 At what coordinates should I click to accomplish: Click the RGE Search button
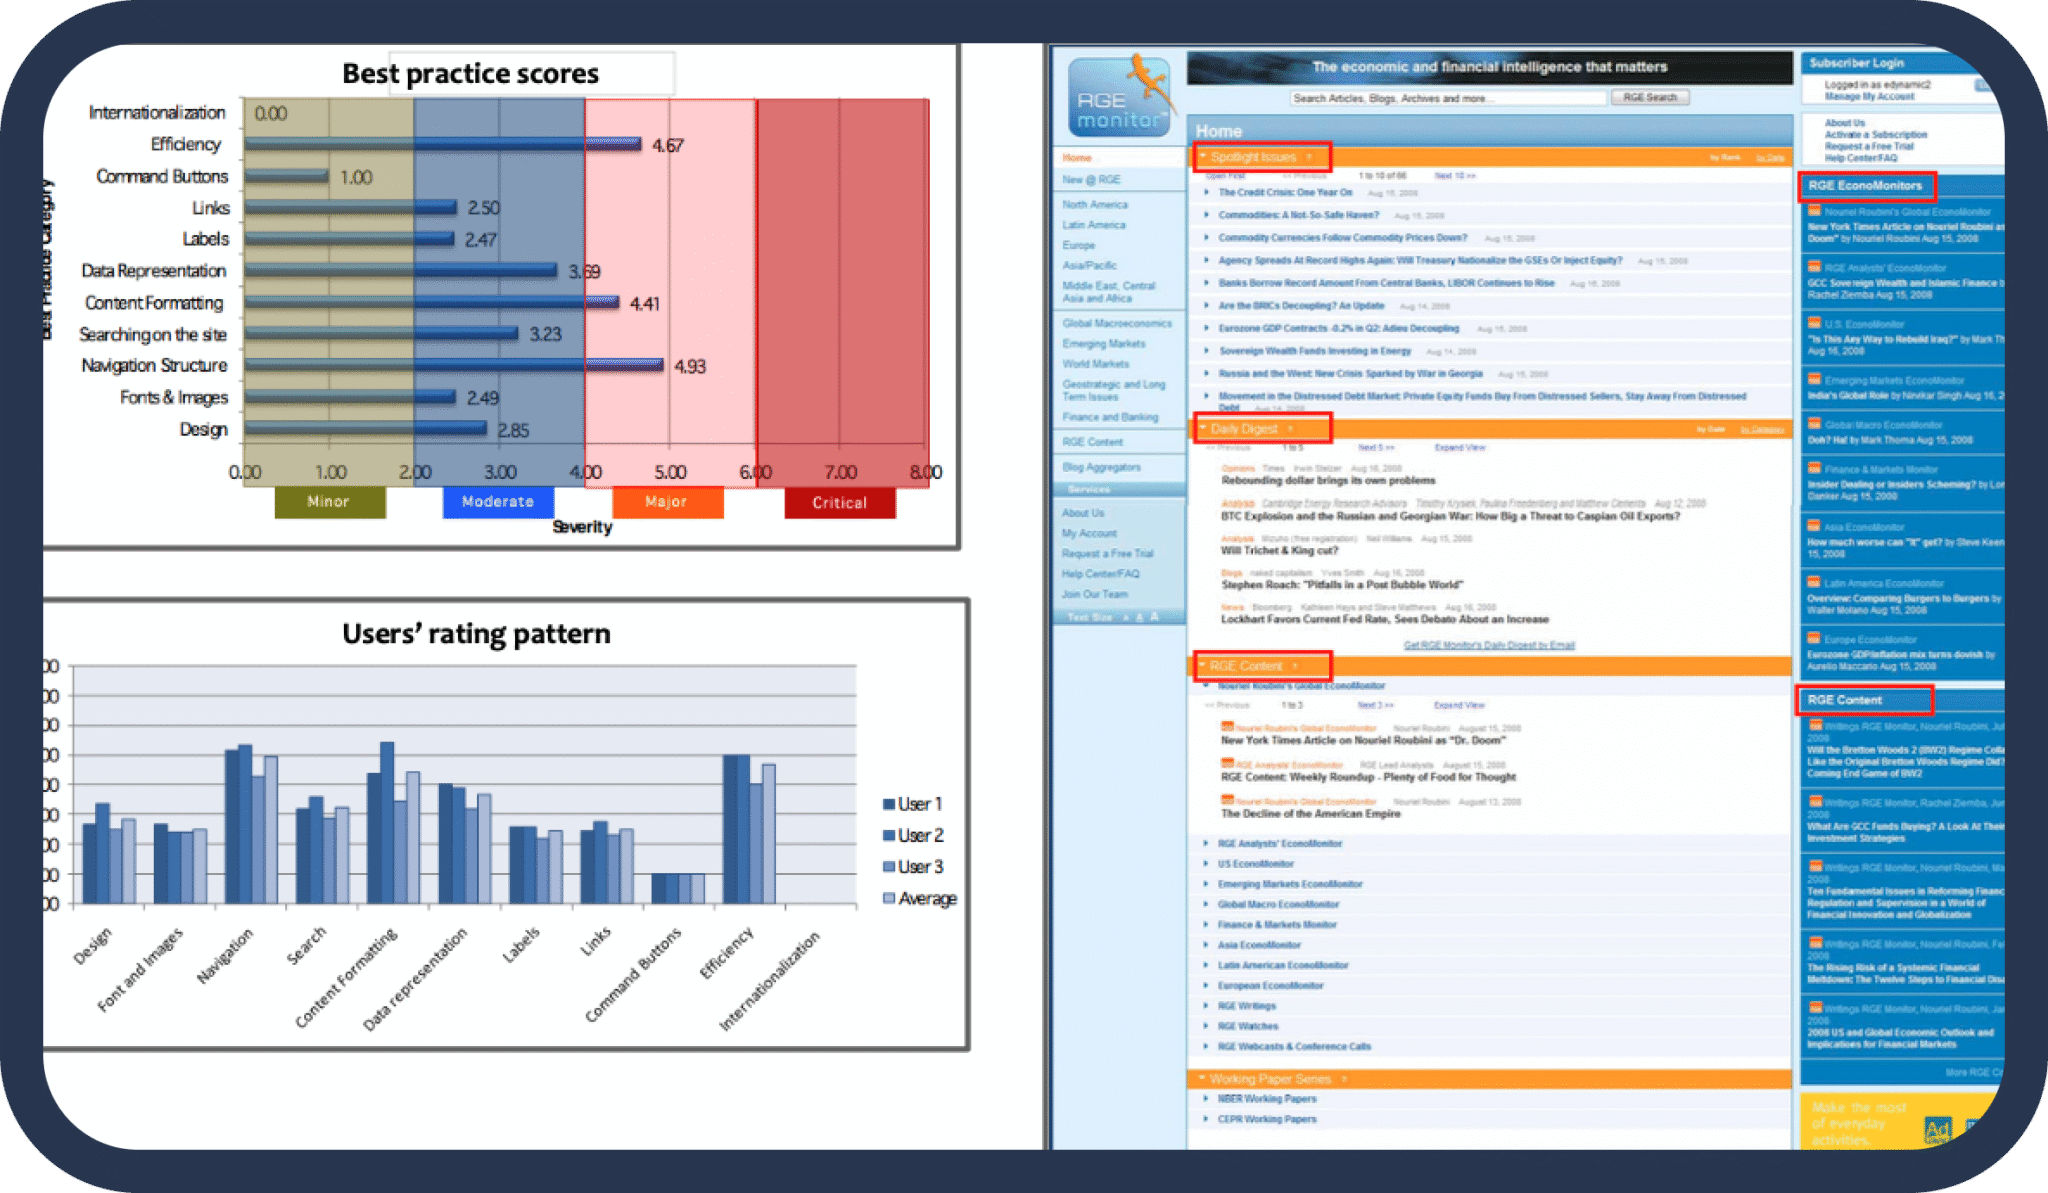[1650, 98]
